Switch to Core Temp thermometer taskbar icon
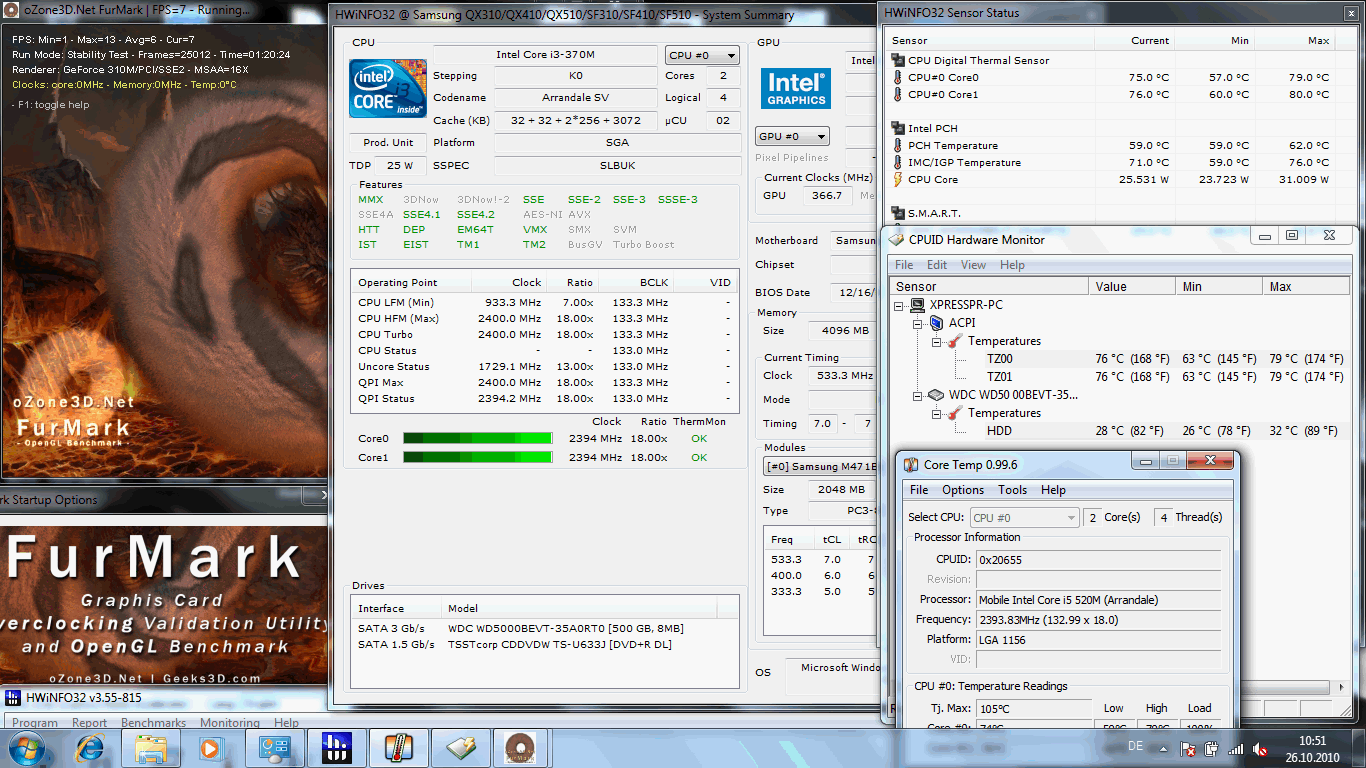This screenshot has height=768, width=1366. (x=399, y=748)
